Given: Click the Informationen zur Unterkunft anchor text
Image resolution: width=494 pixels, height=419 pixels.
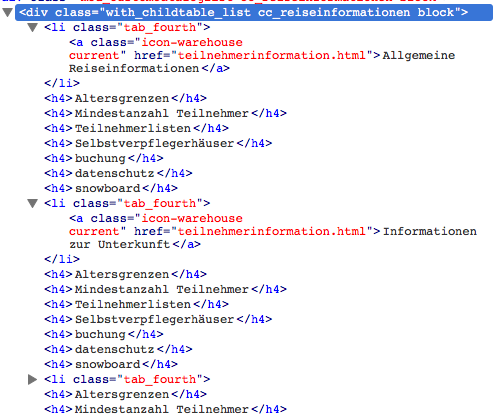Looking at the screenshot, I should pyautogui.click(x=273, y=238).
